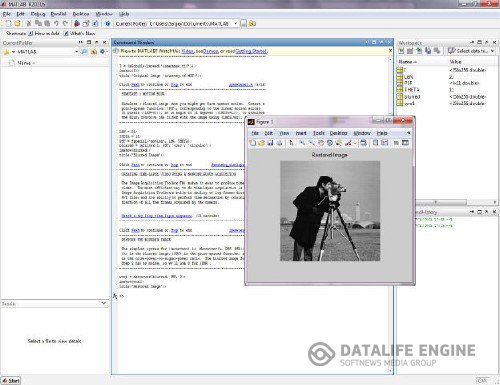The height and width of the screenshot is (385, 500).
Task: Click the Demos link in the Command Window banner
Action: [211, 51]
